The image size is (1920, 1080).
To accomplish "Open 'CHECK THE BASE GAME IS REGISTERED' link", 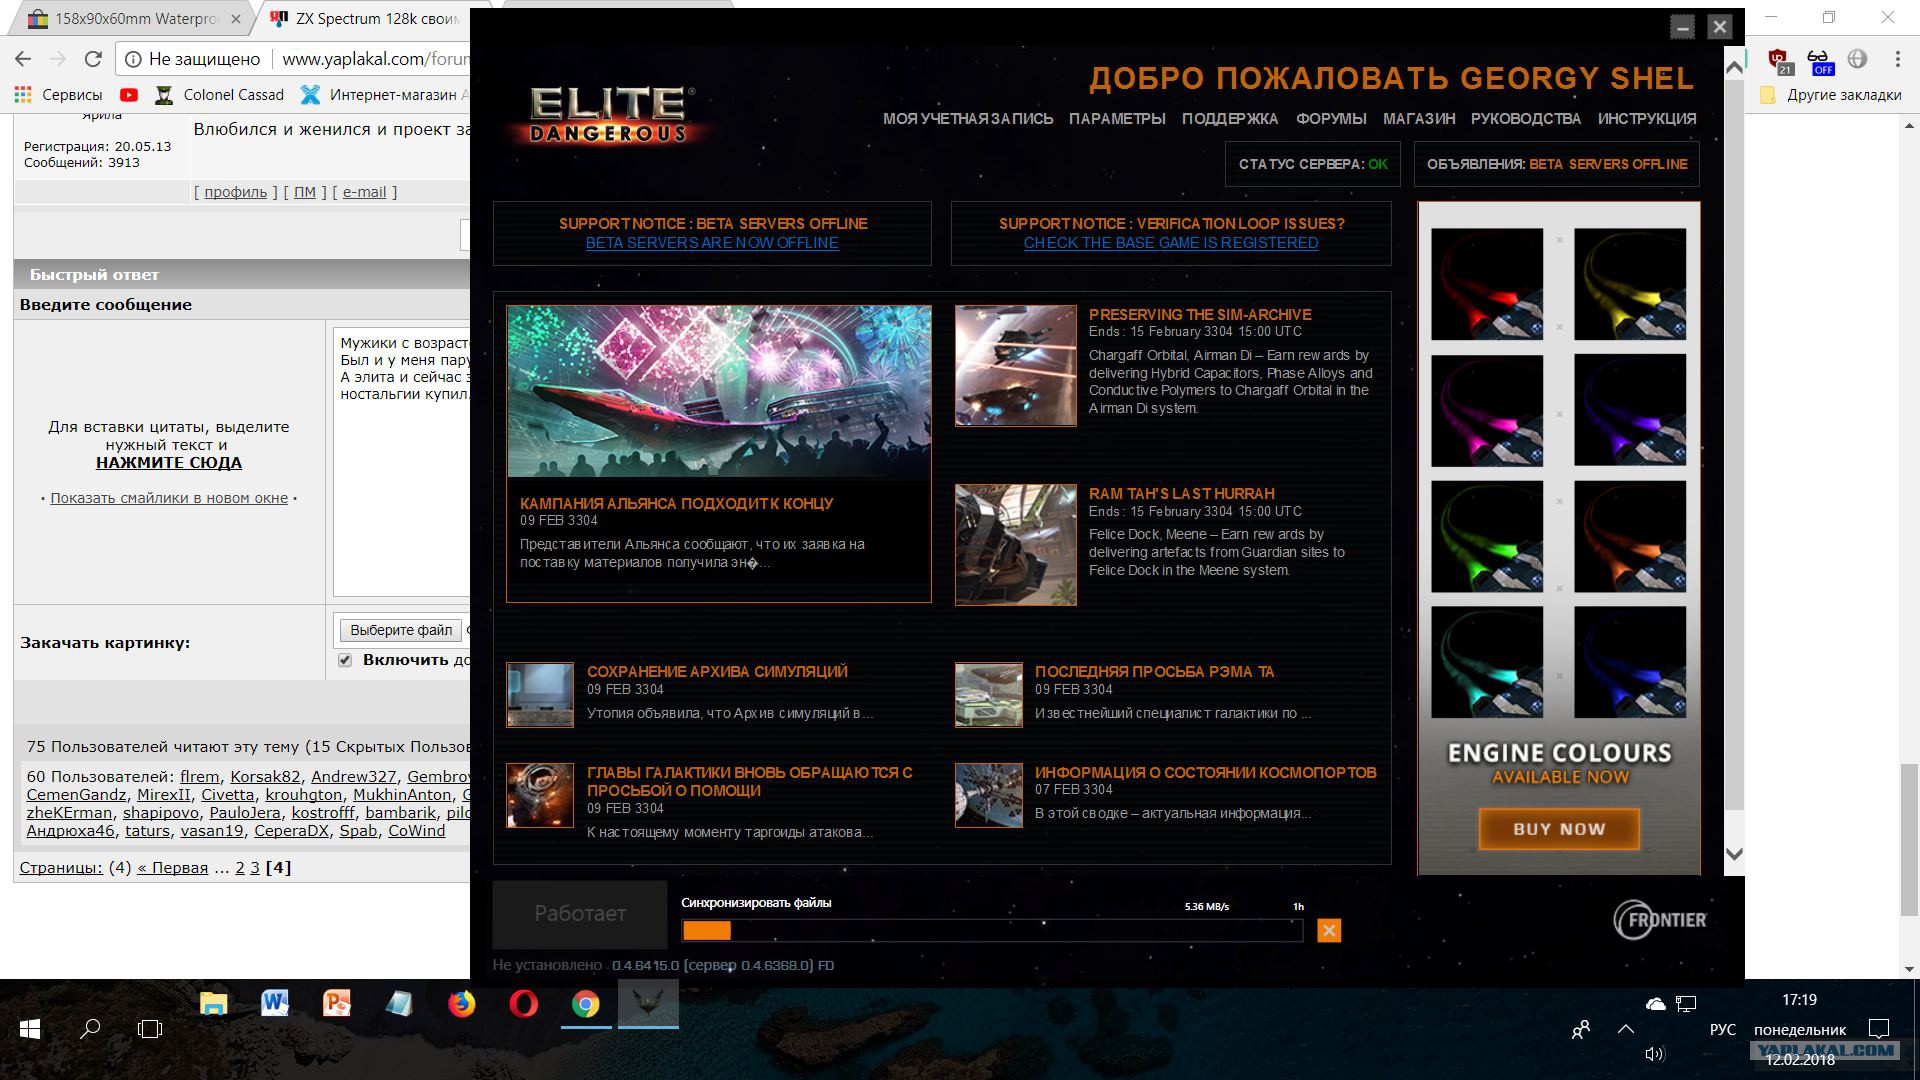I will 1171,243.
